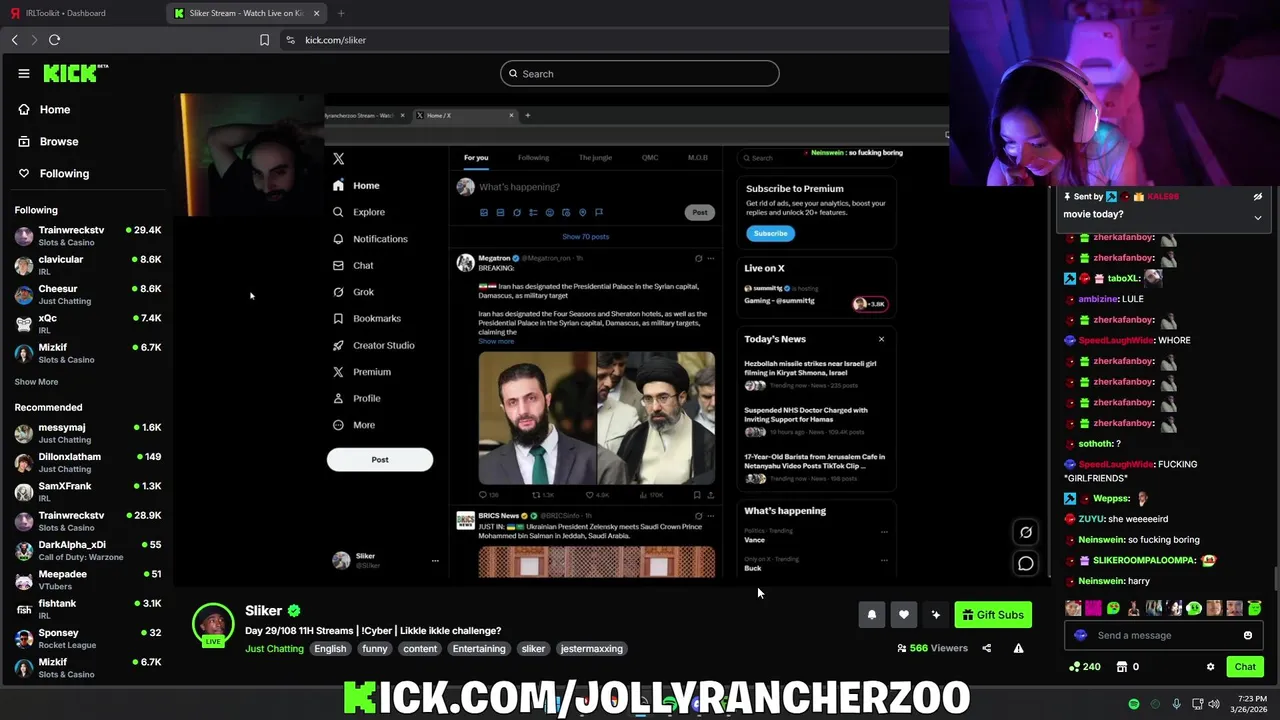Open DarkAlpha_xDi recommended channel
The image size is (1280, 720).
(88, 551)
